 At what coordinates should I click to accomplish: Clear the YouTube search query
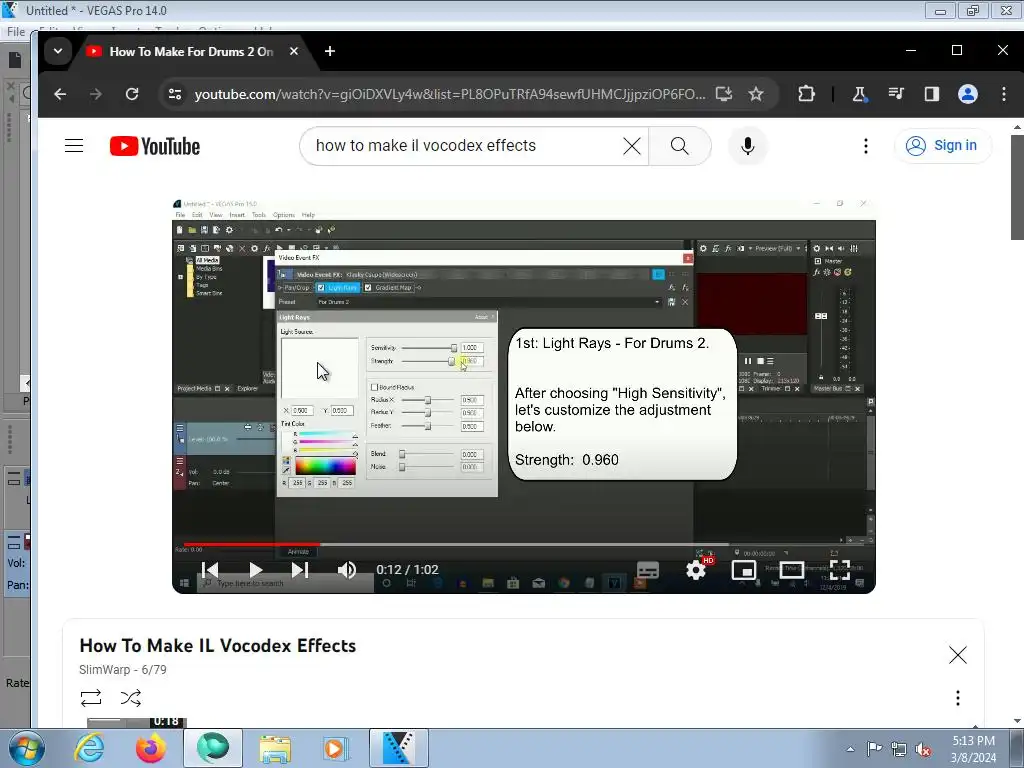(632, 146)
